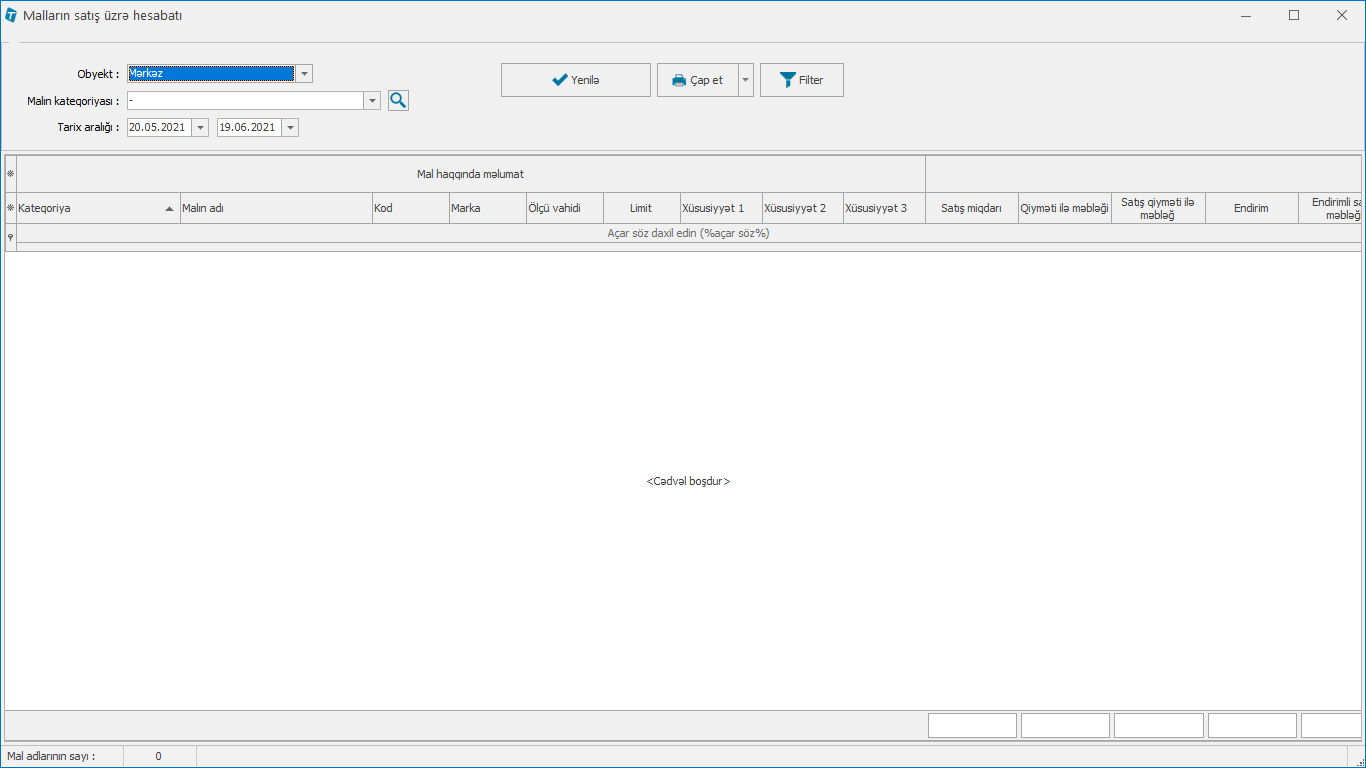
Task: Open the end date calendar dropdown
Action: pyautogui.click(x=289, y=128)
